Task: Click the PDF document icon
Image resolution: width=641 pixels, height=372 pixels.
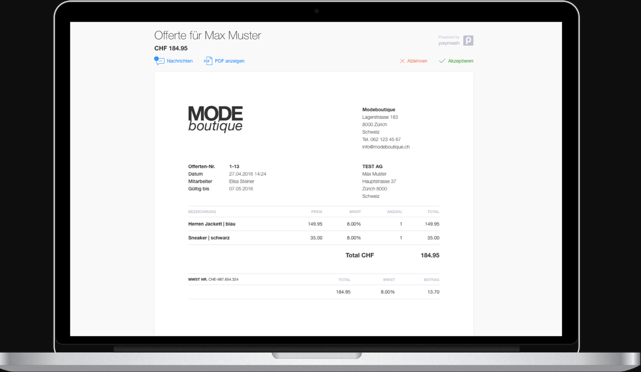Action: tap(208, 61)
